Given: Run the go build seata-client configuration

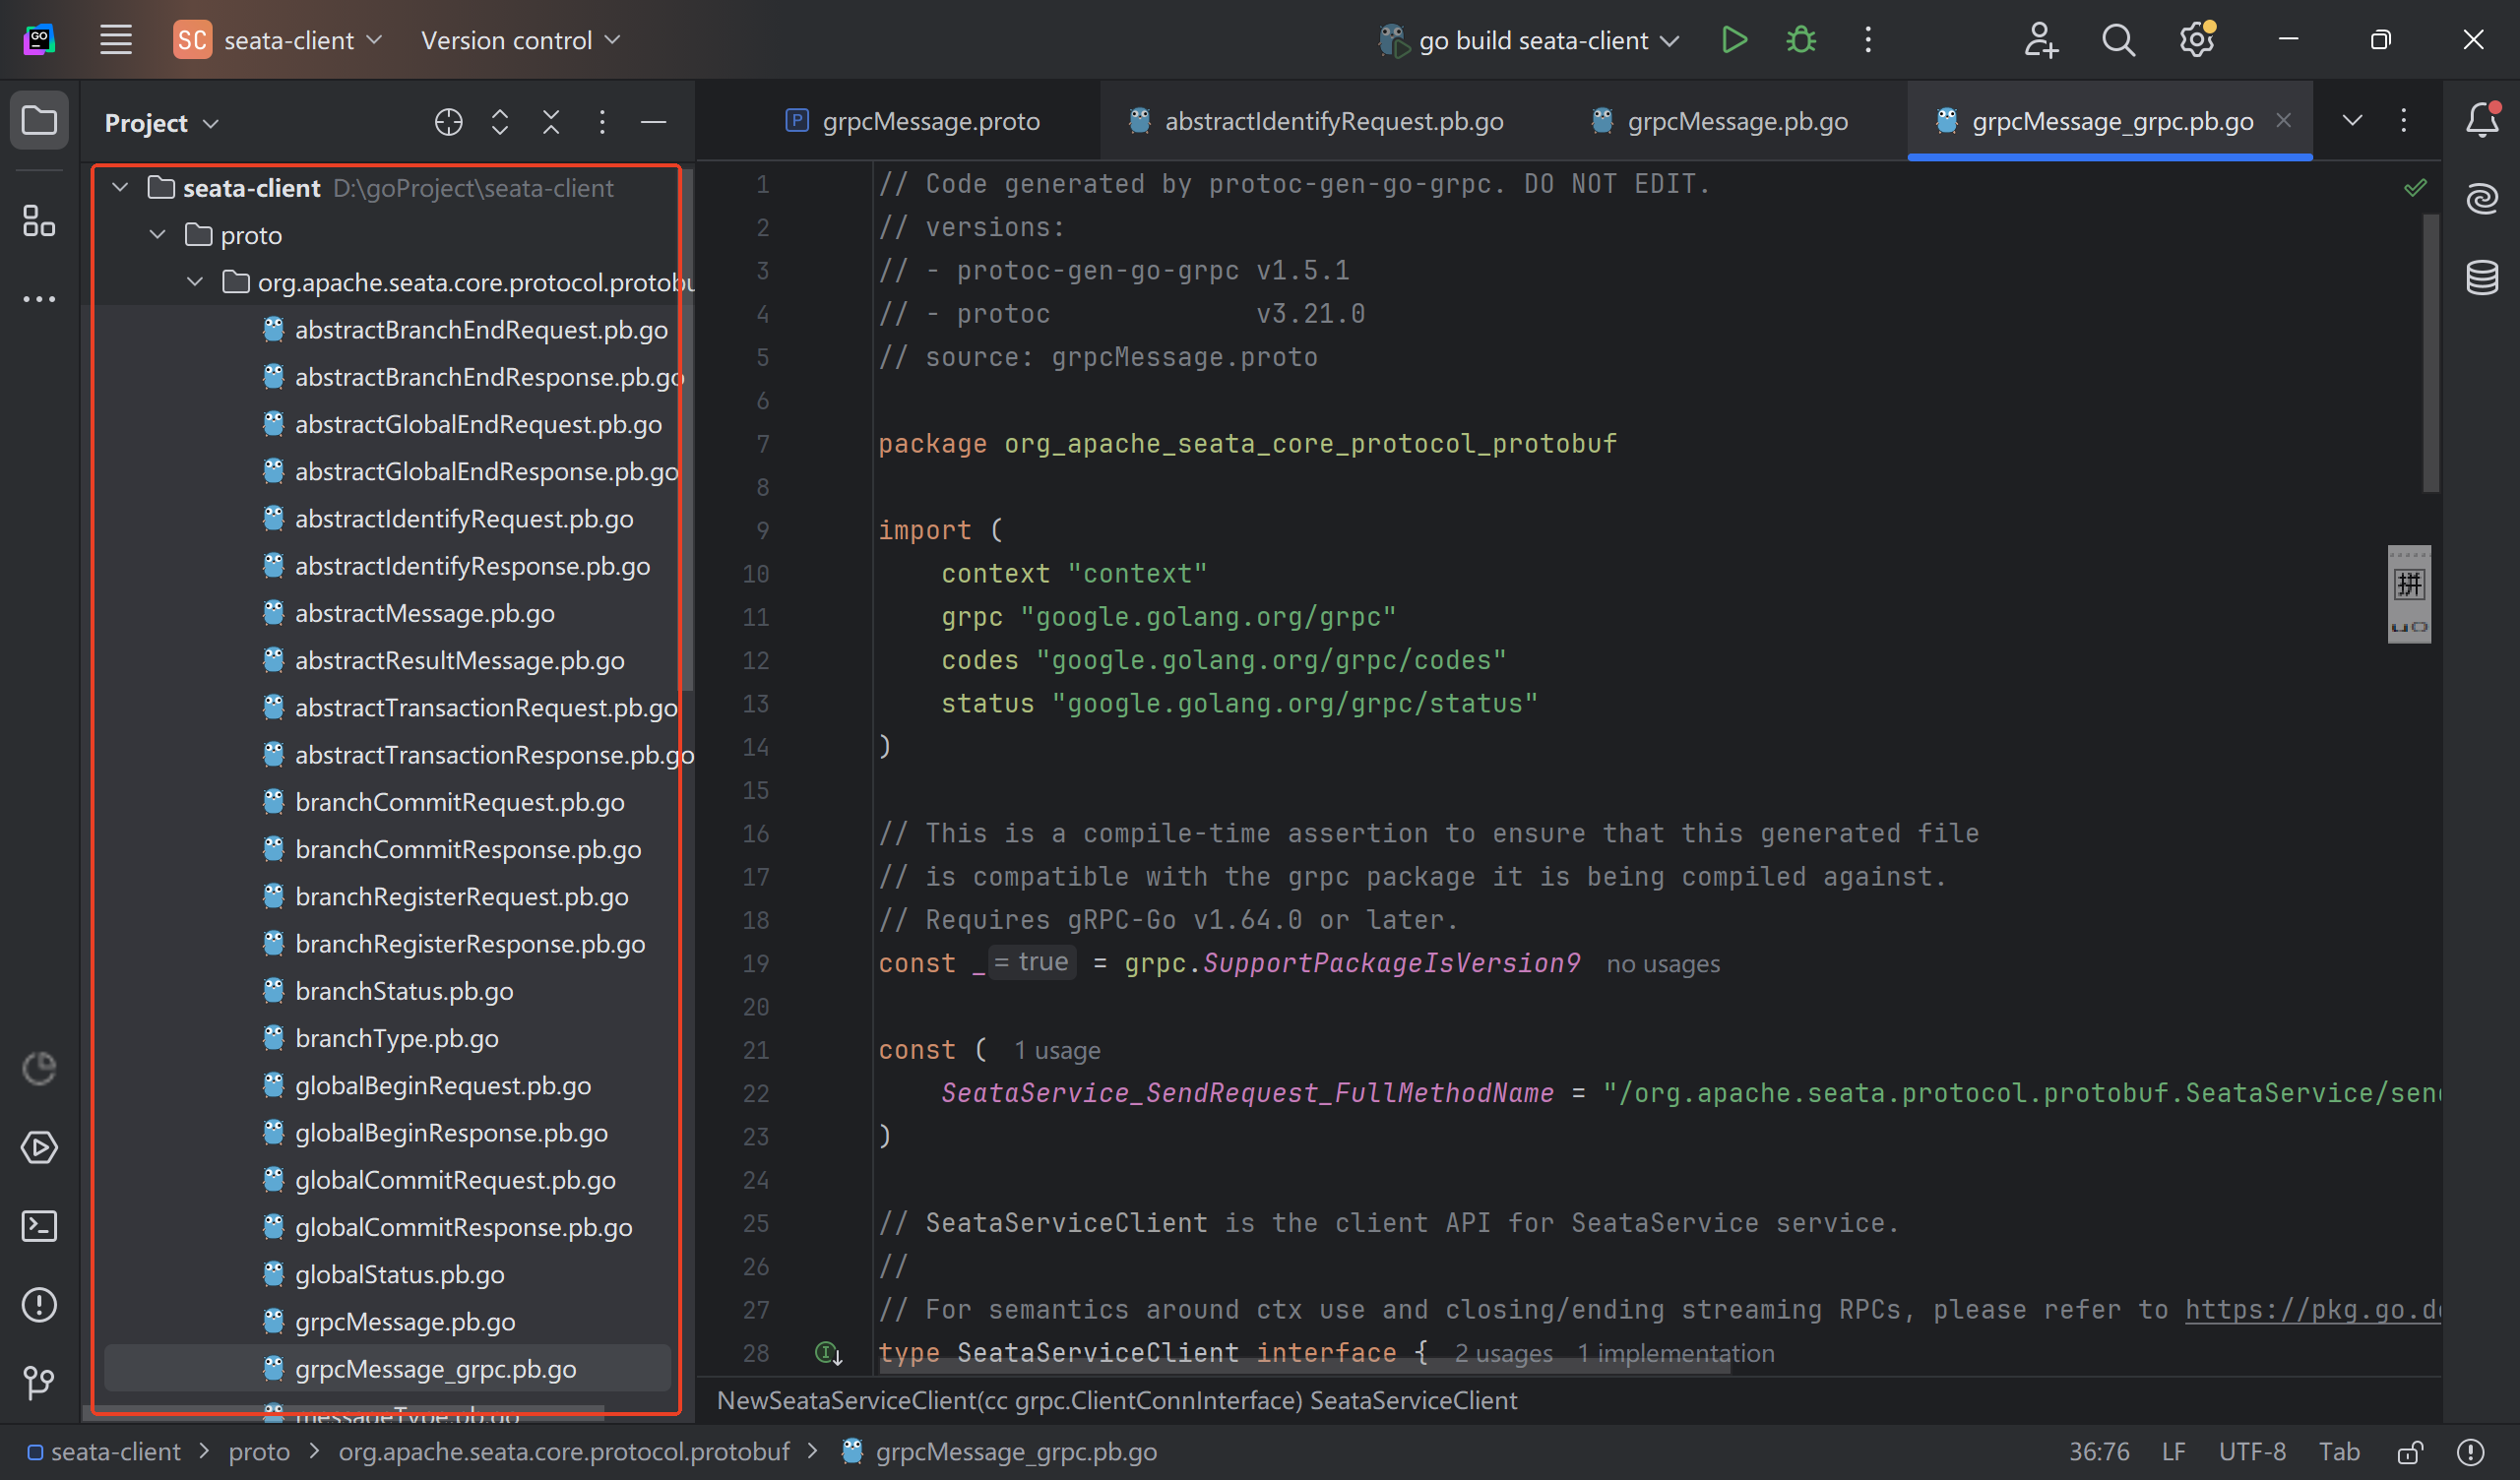Looking at the screenshot, I should pyautogui.click(x=1734, y=40).
